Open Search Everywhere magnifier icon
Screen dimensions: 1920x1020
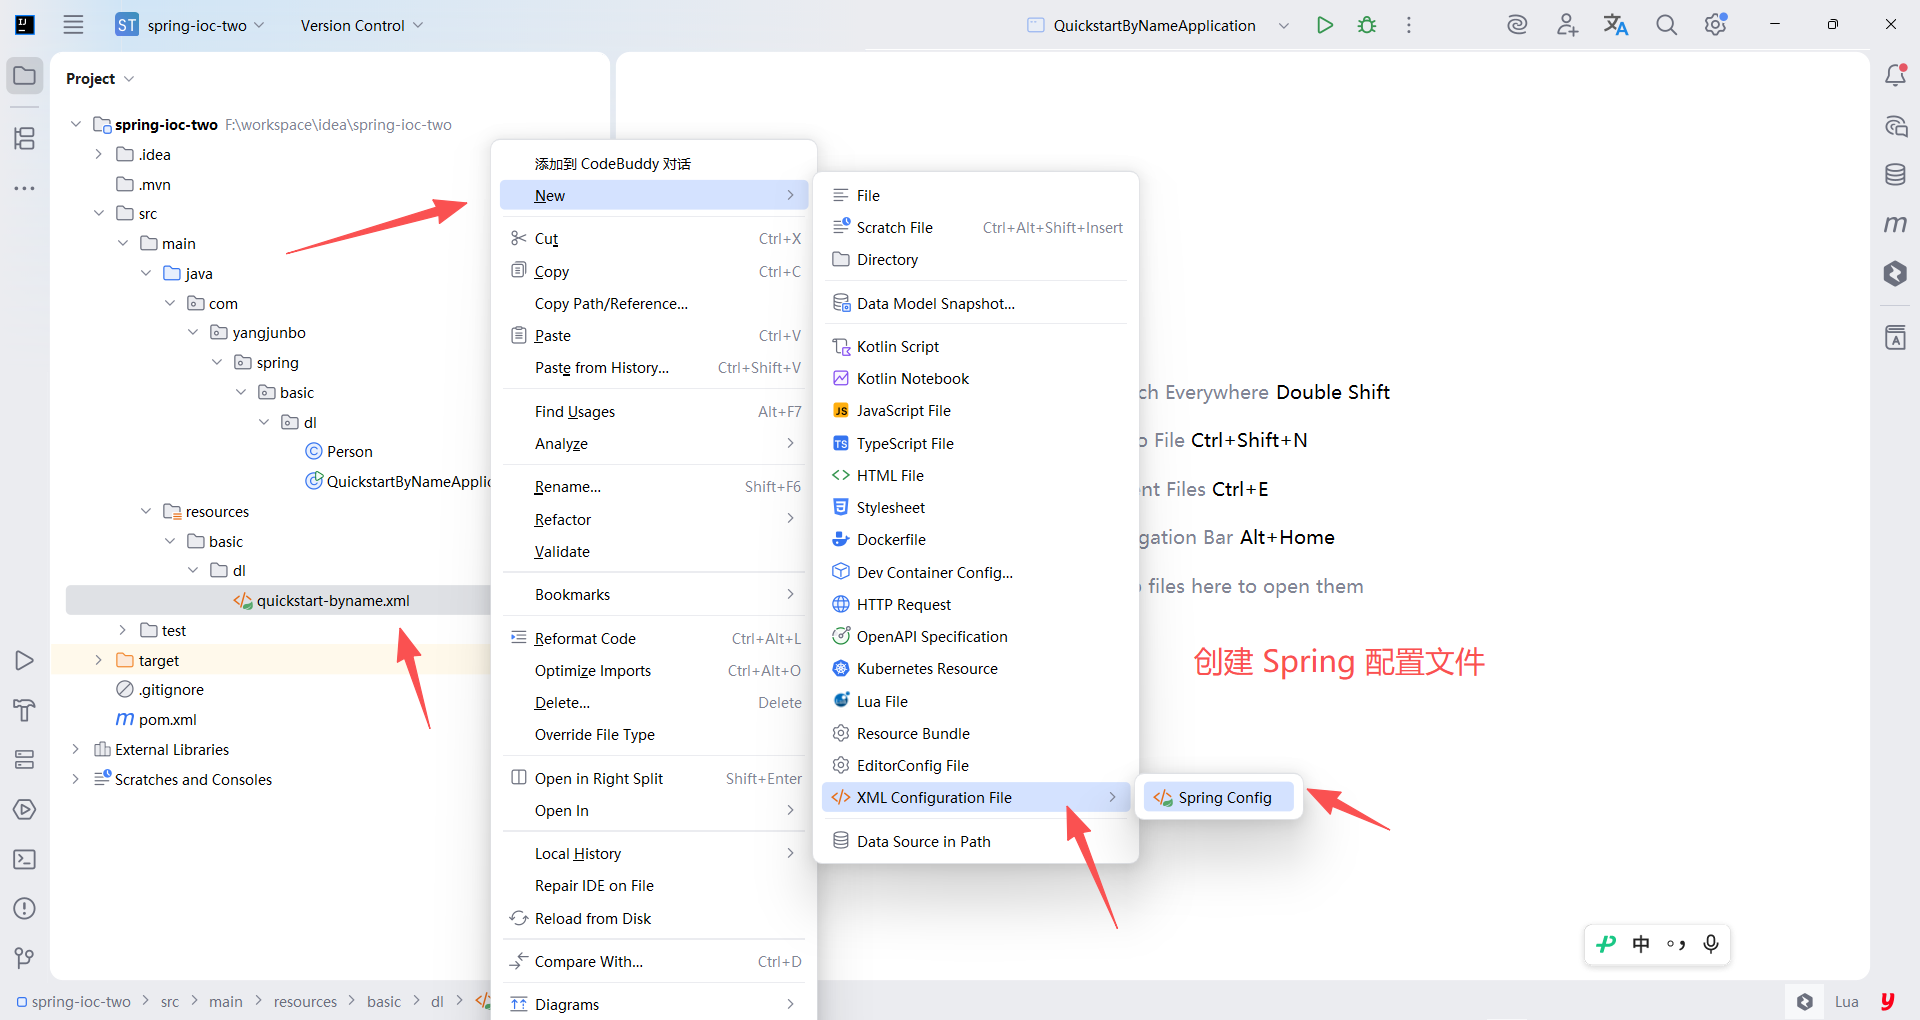pos(1666,25)
